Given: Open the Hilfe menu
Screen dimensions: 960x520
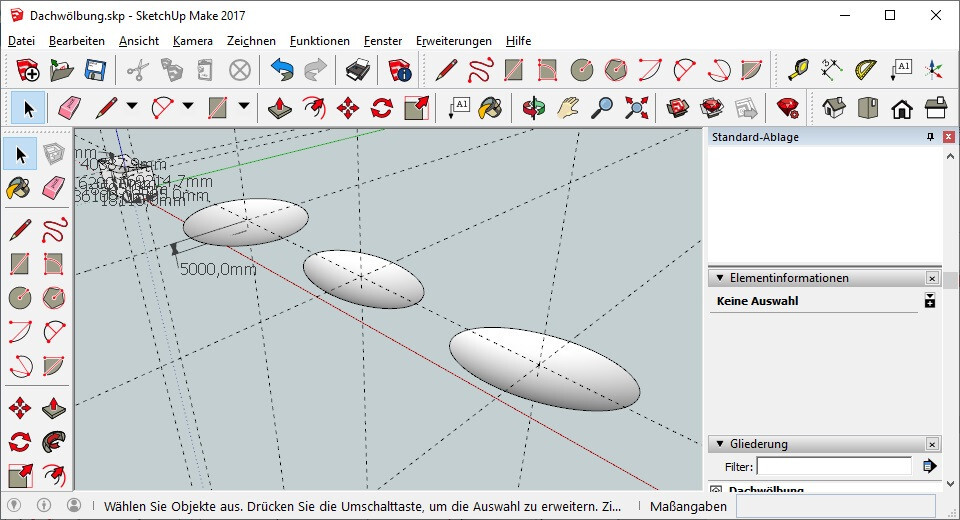Looking at the screenshot, I should pyautogui.click(x=518, y=41).
